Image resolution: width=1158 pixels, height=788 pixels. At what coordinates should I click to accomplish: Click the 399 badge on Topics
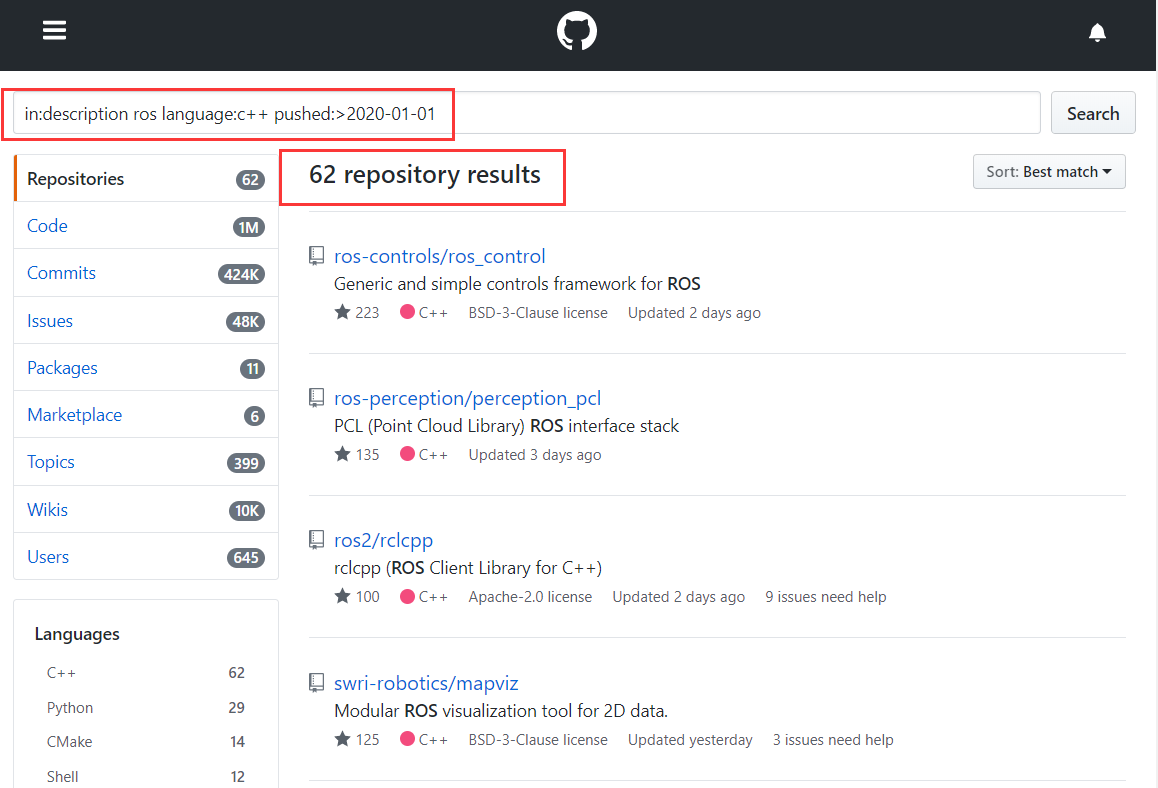pyautogui.click(x=246, y=463)
